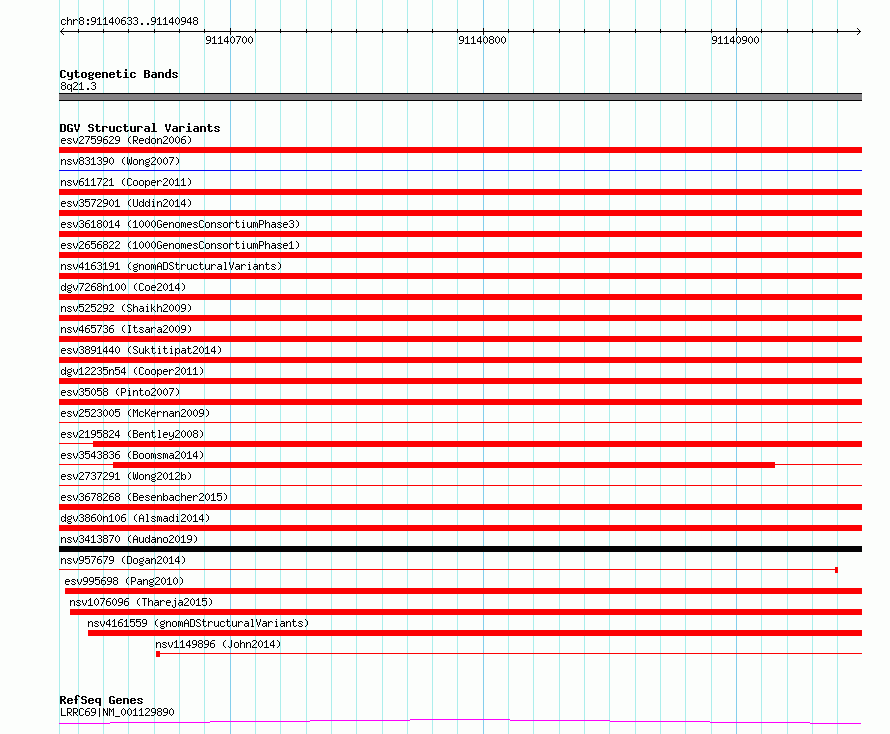
Task: Open variant esv2759629 (Redon2006)
Action: click(126, 140)
